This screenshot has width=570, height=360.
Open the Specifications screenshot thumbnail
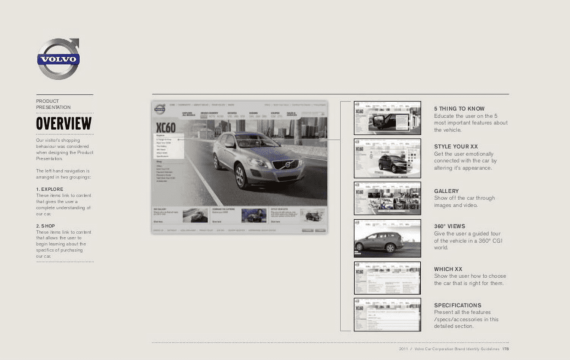pos(387,315)
